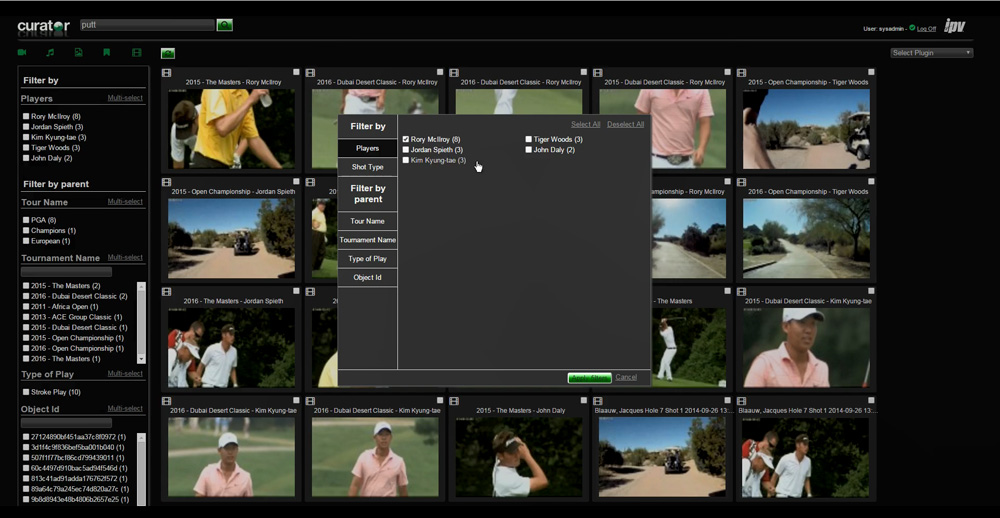Open the Select Plugin dropdown
Screen dimensions: 1000x518
pos(932,53)
